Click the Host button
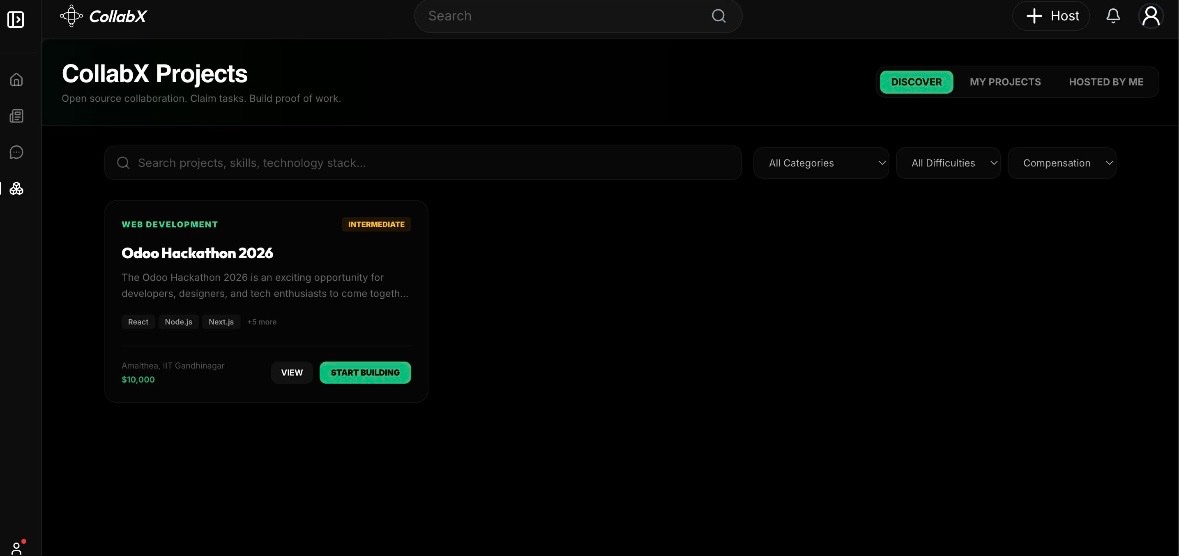The height and width of the screenshot is (556, 1179). coord(1051,16)
